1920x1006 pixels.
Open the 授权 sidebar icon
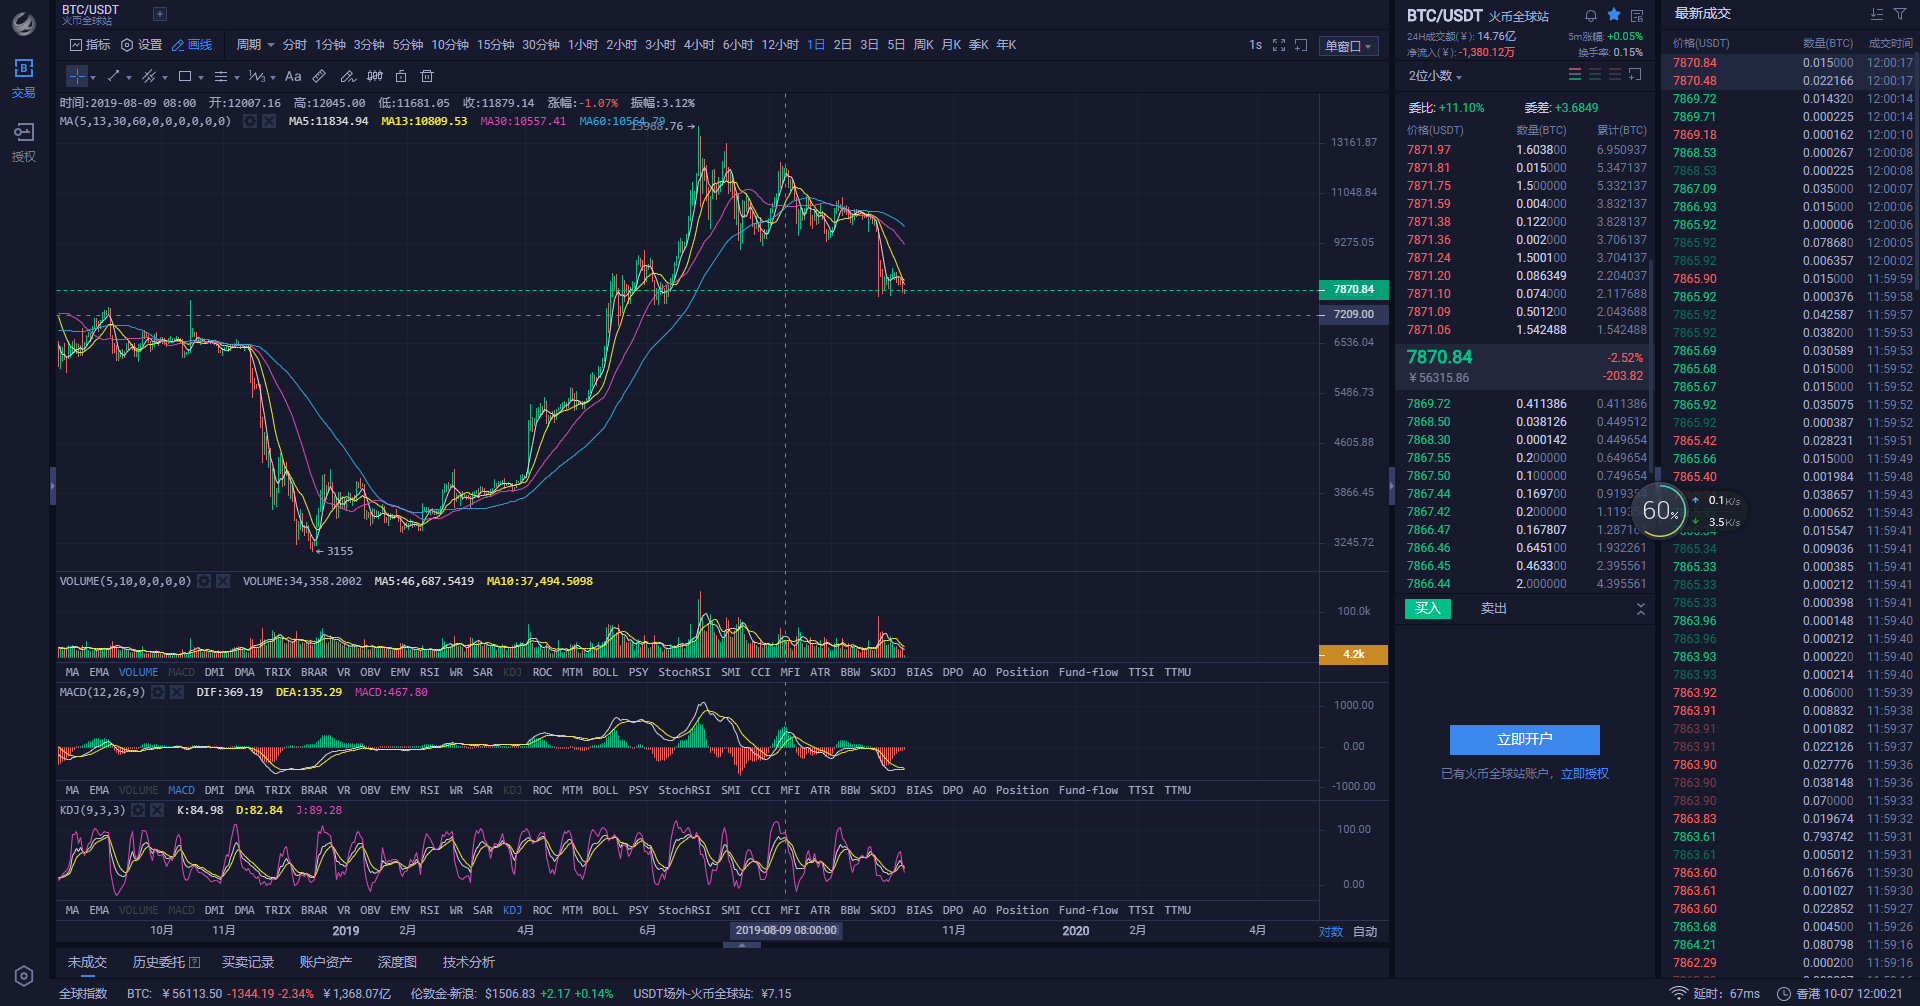(23, 142)
